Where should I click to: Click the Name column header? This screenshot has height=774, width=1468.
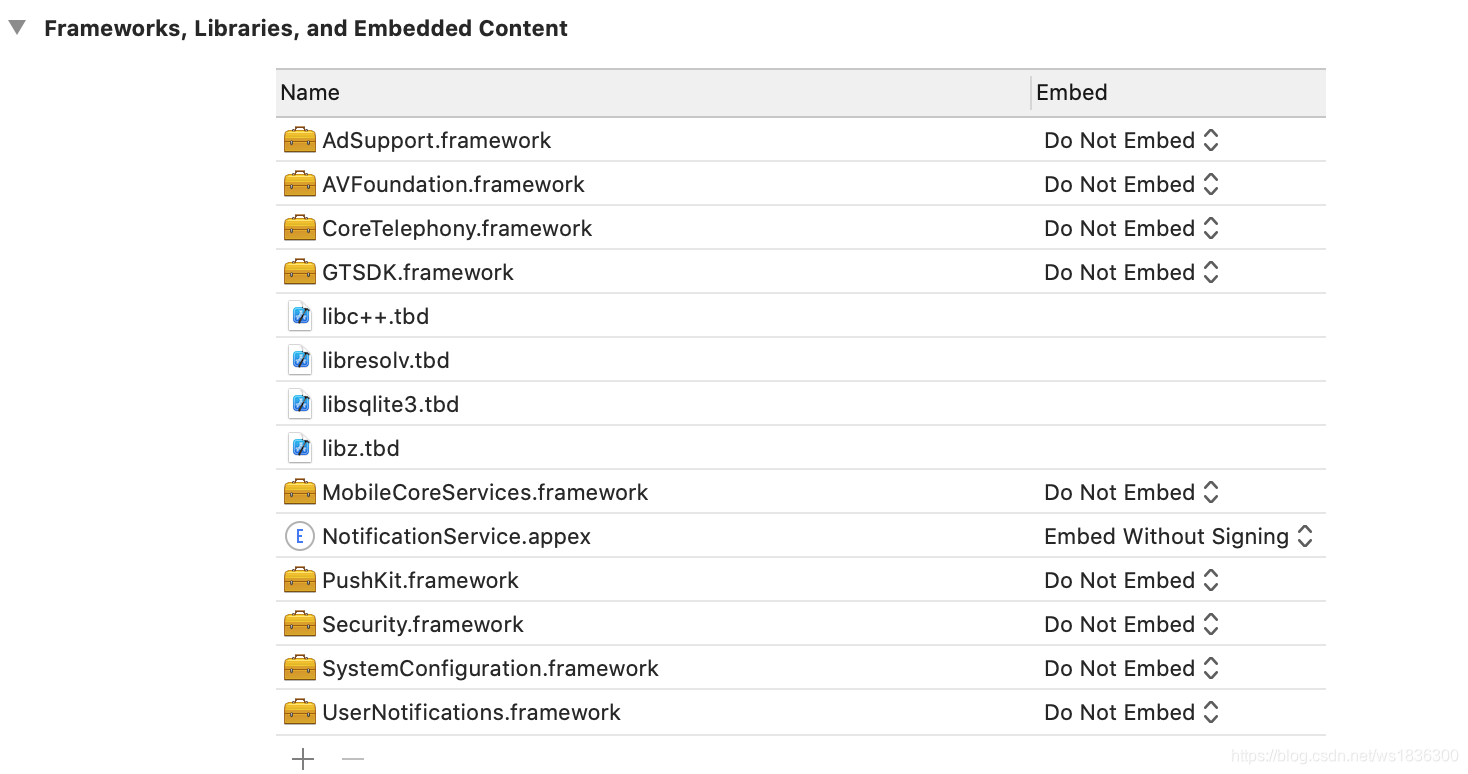[310, 92]
